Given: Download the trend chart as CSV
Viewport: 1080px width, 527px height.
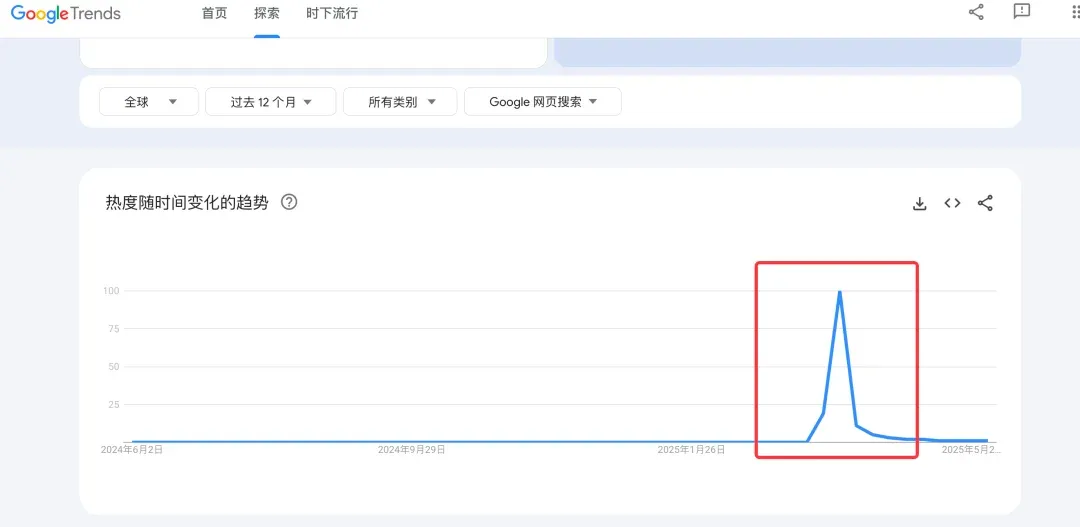Looking at the screenshot, I should (920, 204).
